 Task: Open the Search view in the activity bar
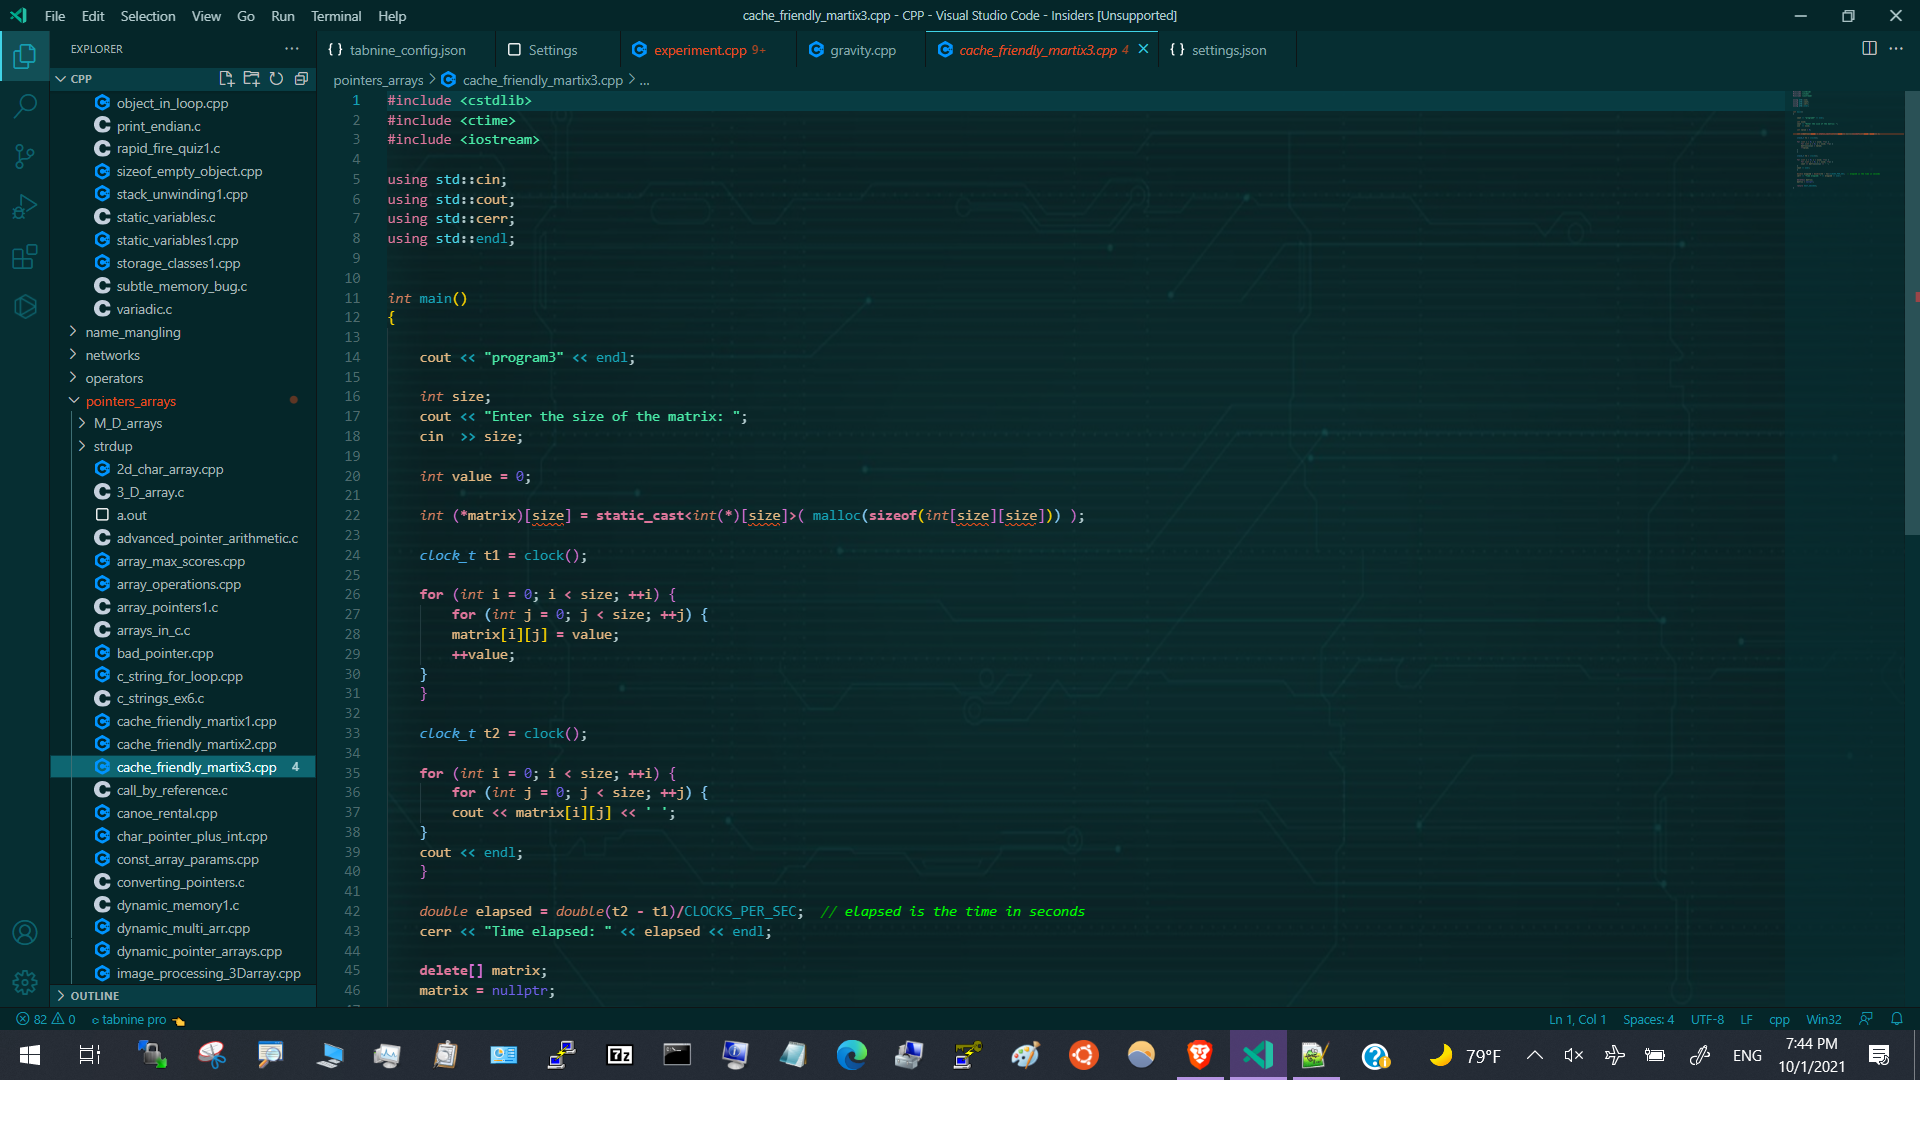pyautogui.click(x=25, y=106)
